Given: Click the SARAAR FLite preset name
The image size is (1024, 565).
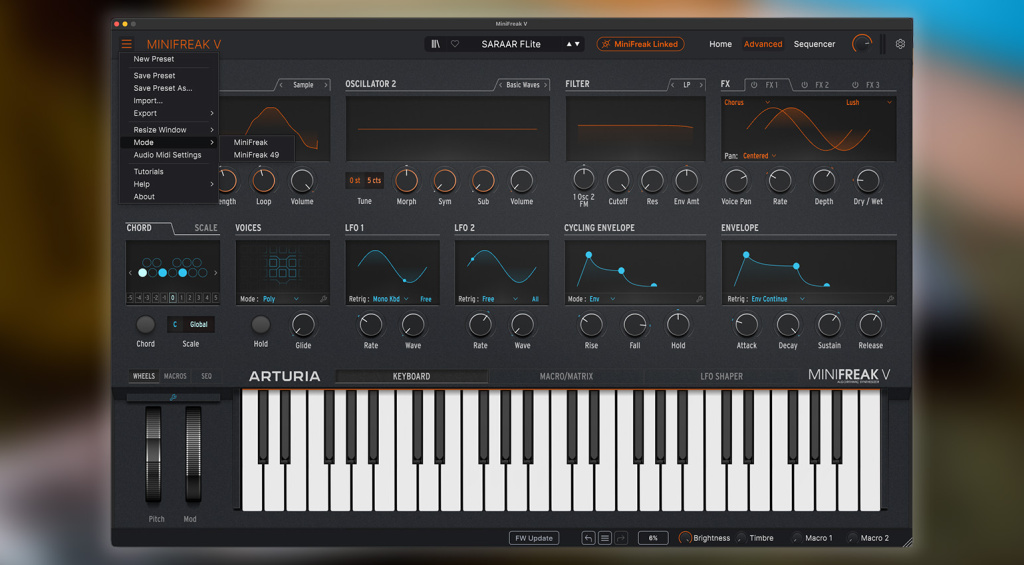Looking at the screenshot, I should (511, 44).
